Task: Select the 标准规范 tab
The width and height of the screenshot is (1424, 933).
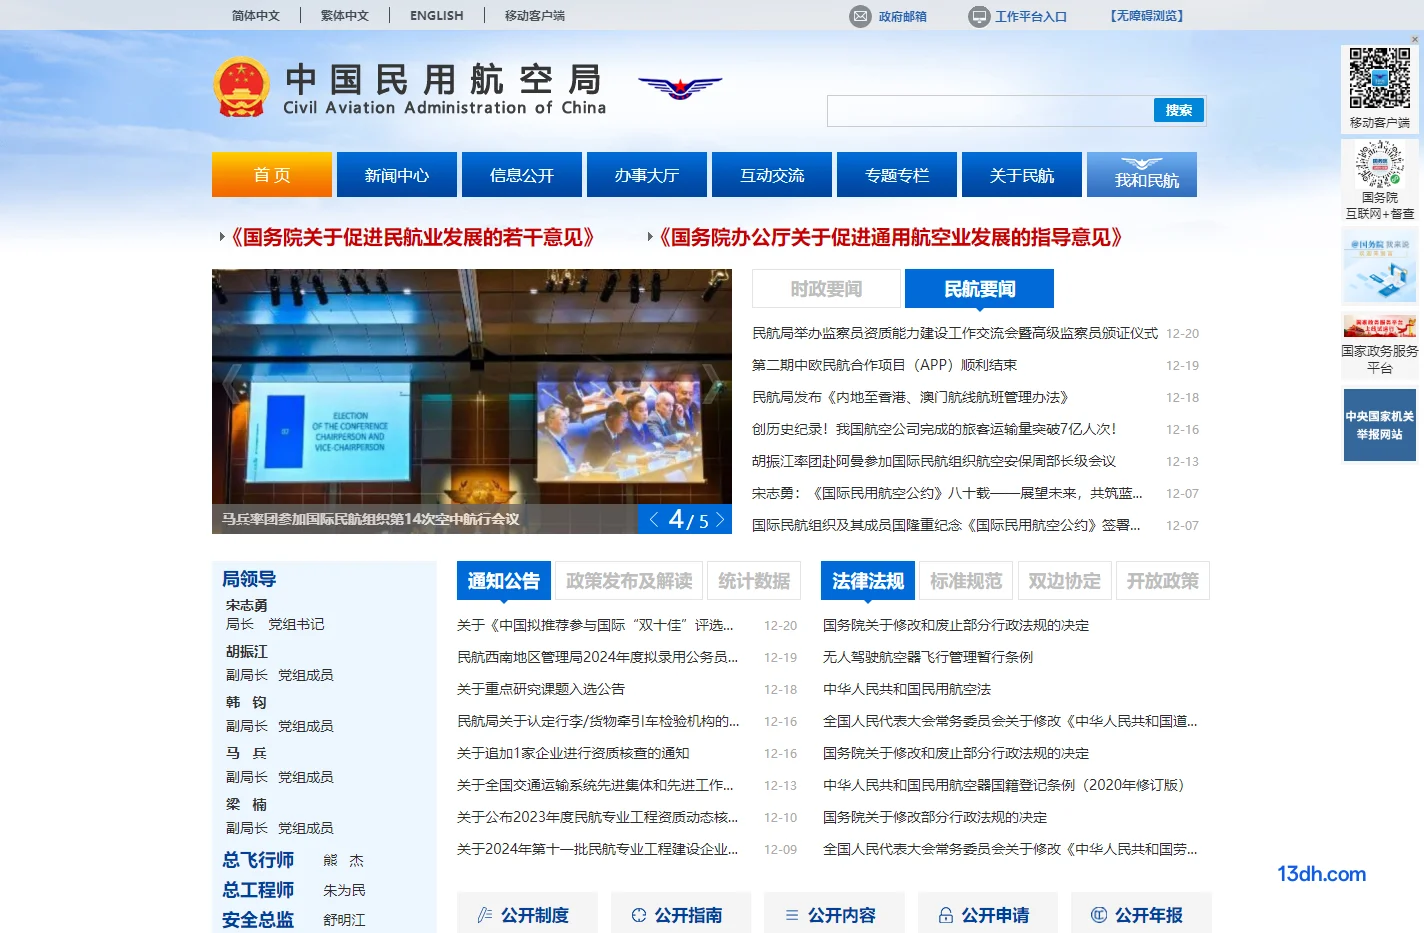Action: (966, 581)
